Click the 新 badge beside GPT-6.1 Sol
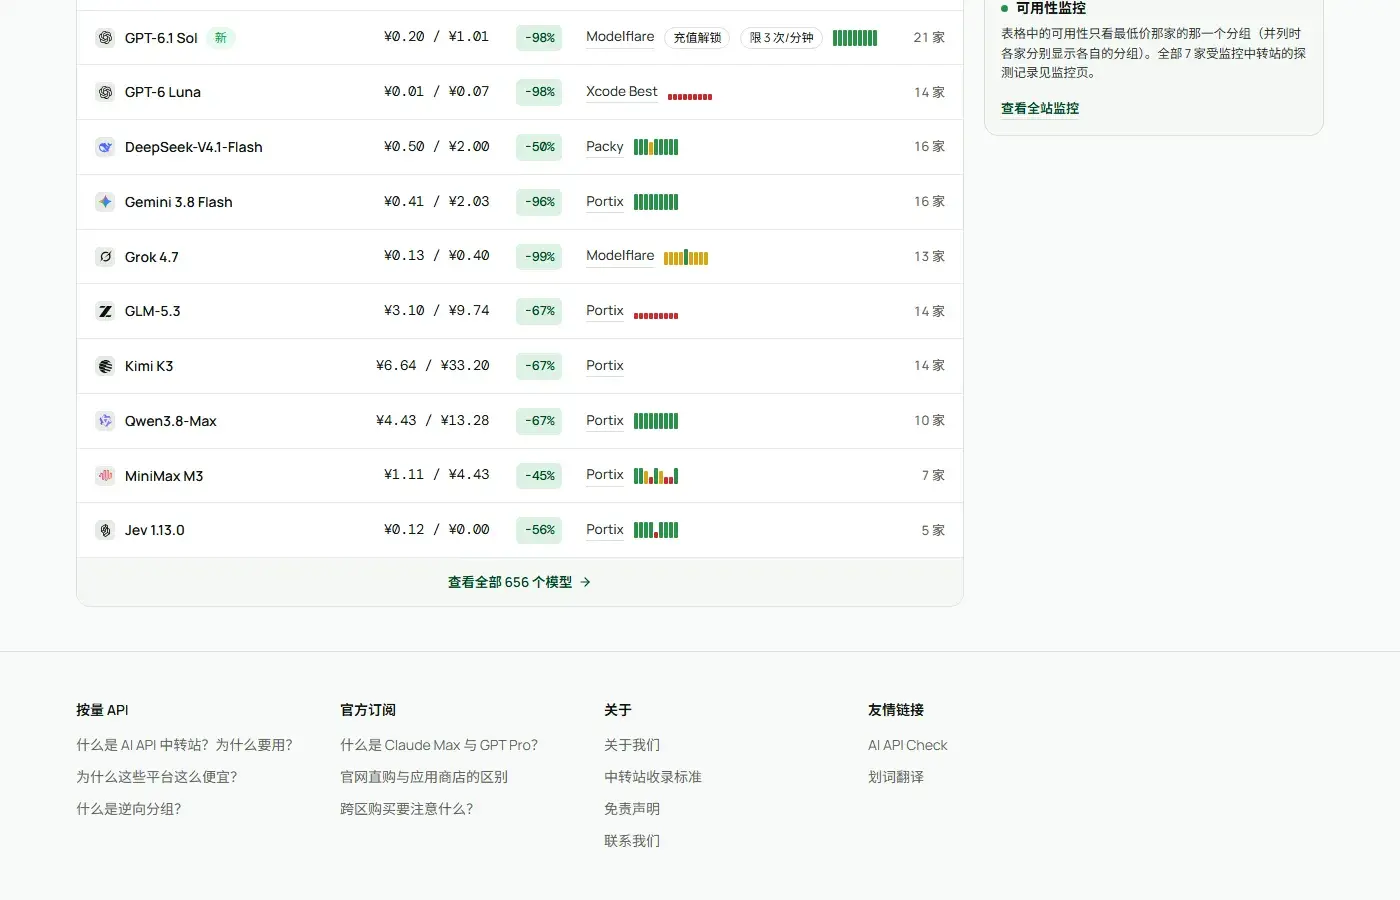The height and width of the screenshot is (900, 1400). tap(221, 38)
